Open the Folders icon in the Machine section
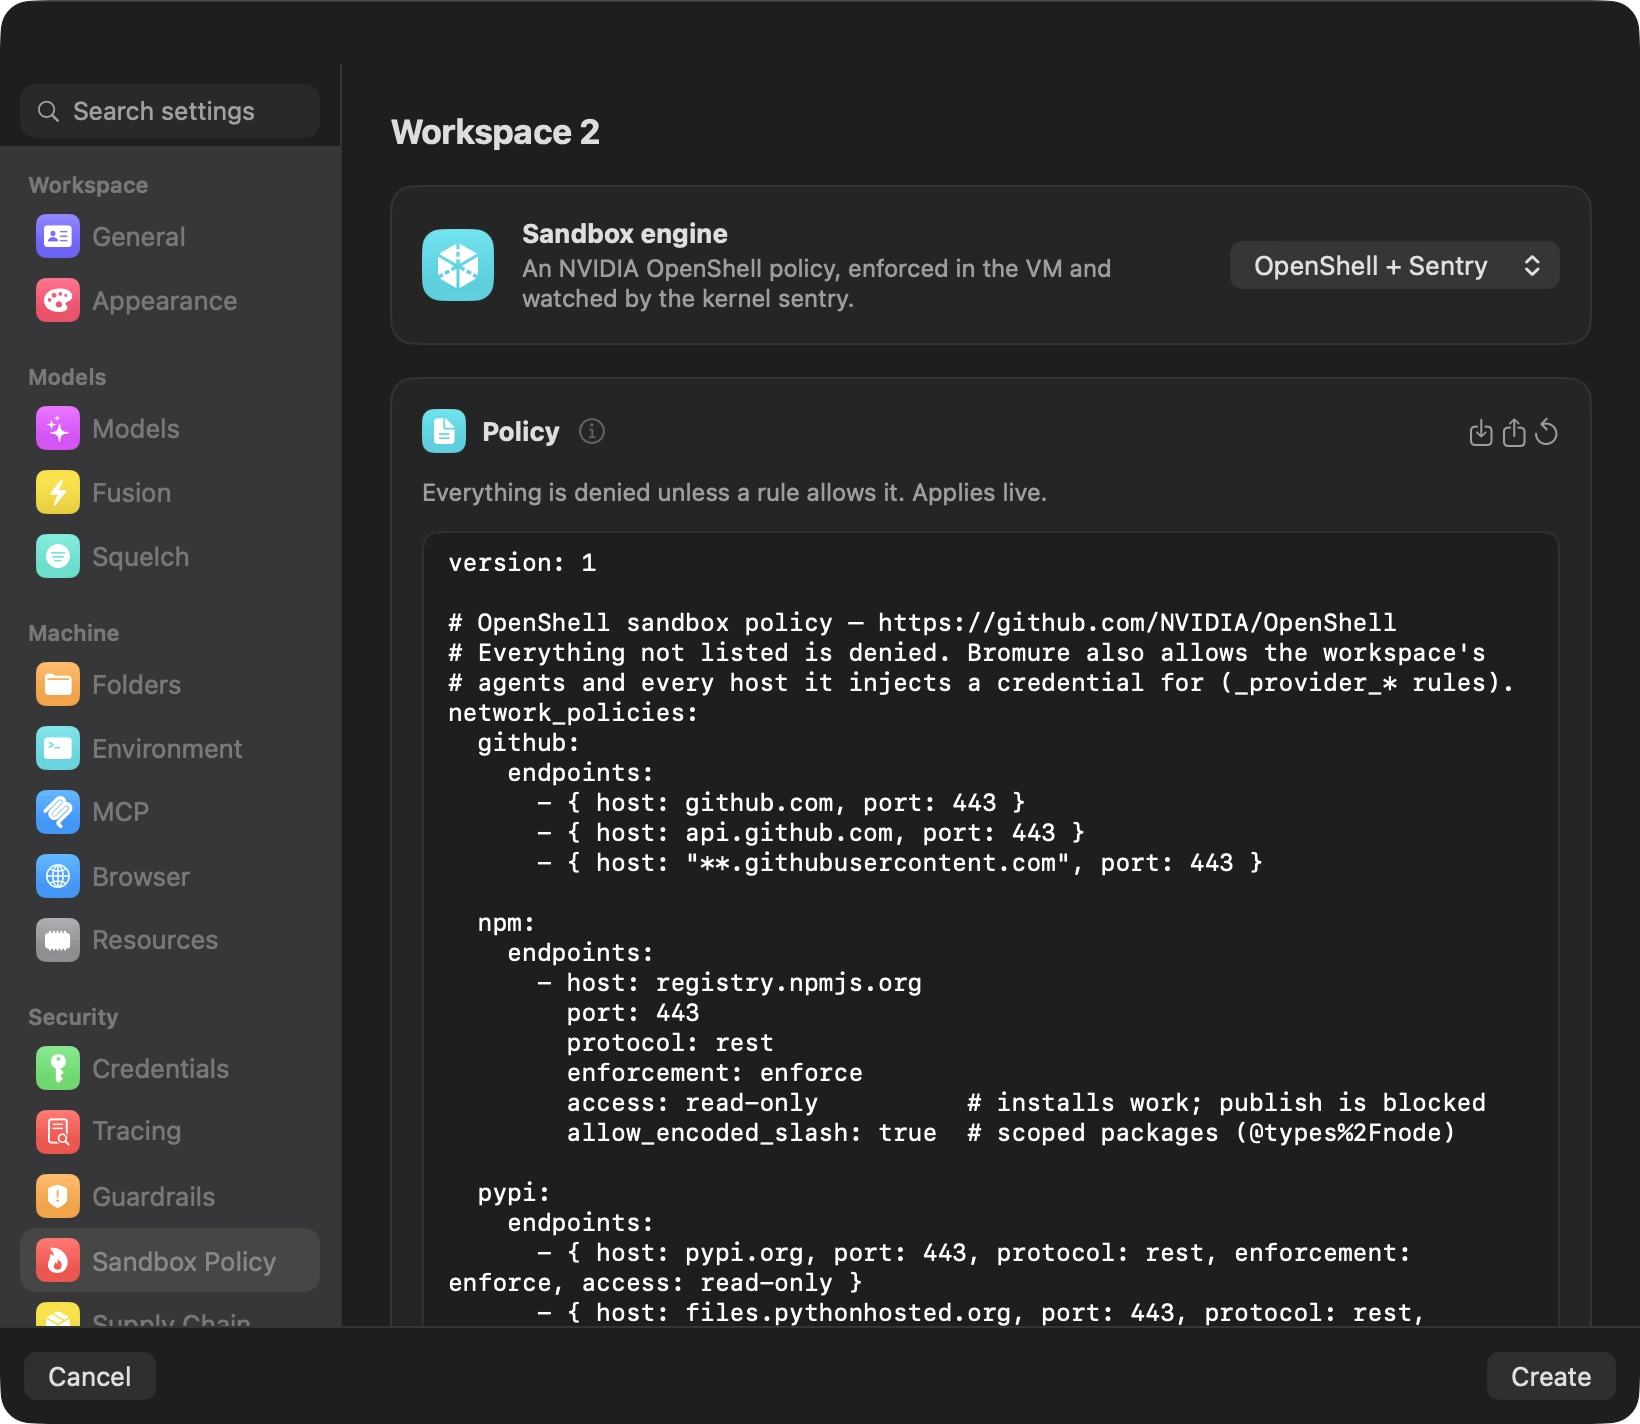The width and height of the screenshot is (1640, 1424). 58,685
